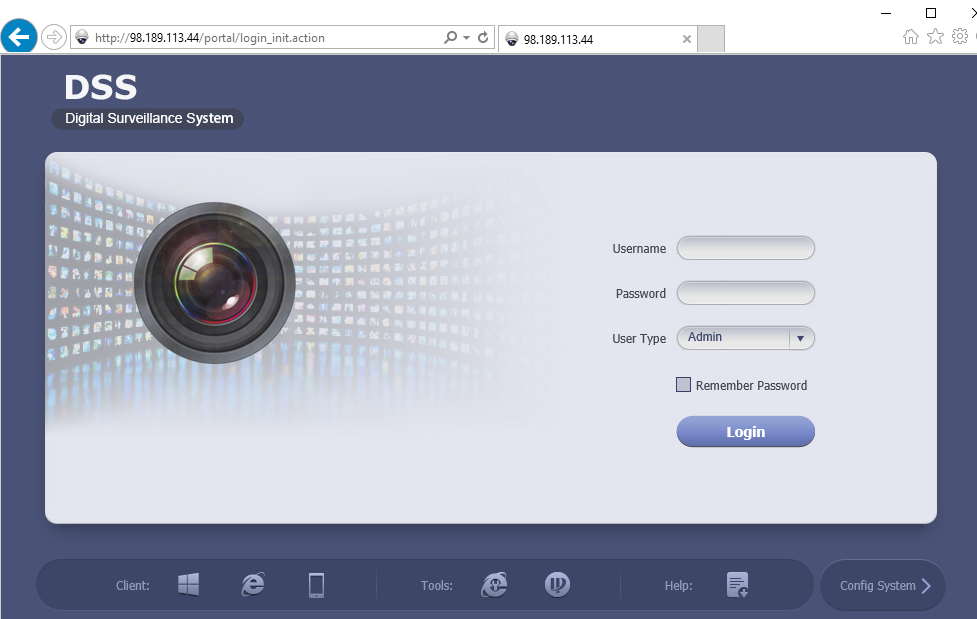Click the browser Back arrow button
This screenshot has height=619, width=977.
pyautogui.click(x=19, y=37)
